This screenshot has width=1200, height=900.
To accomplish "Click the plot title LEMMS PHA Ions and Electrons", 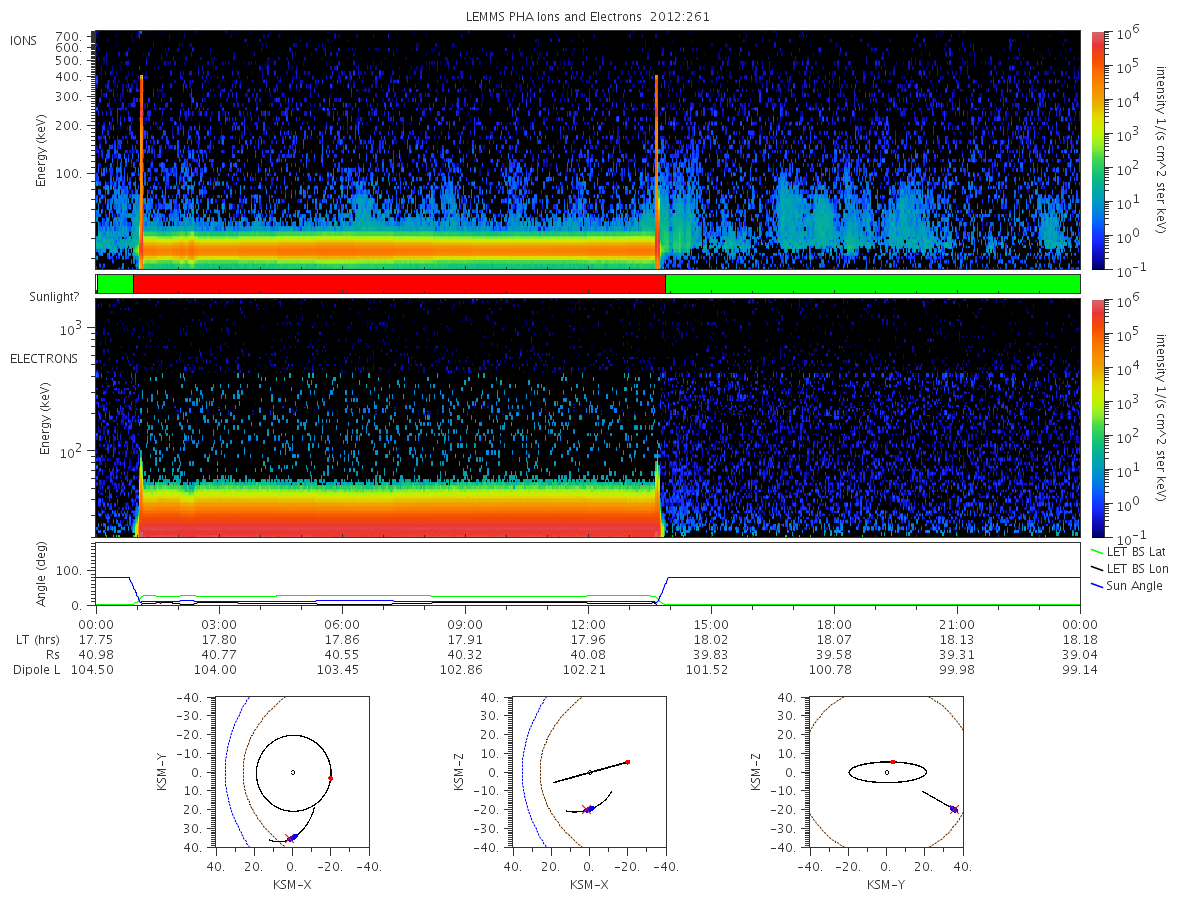I will click(588, 17).
